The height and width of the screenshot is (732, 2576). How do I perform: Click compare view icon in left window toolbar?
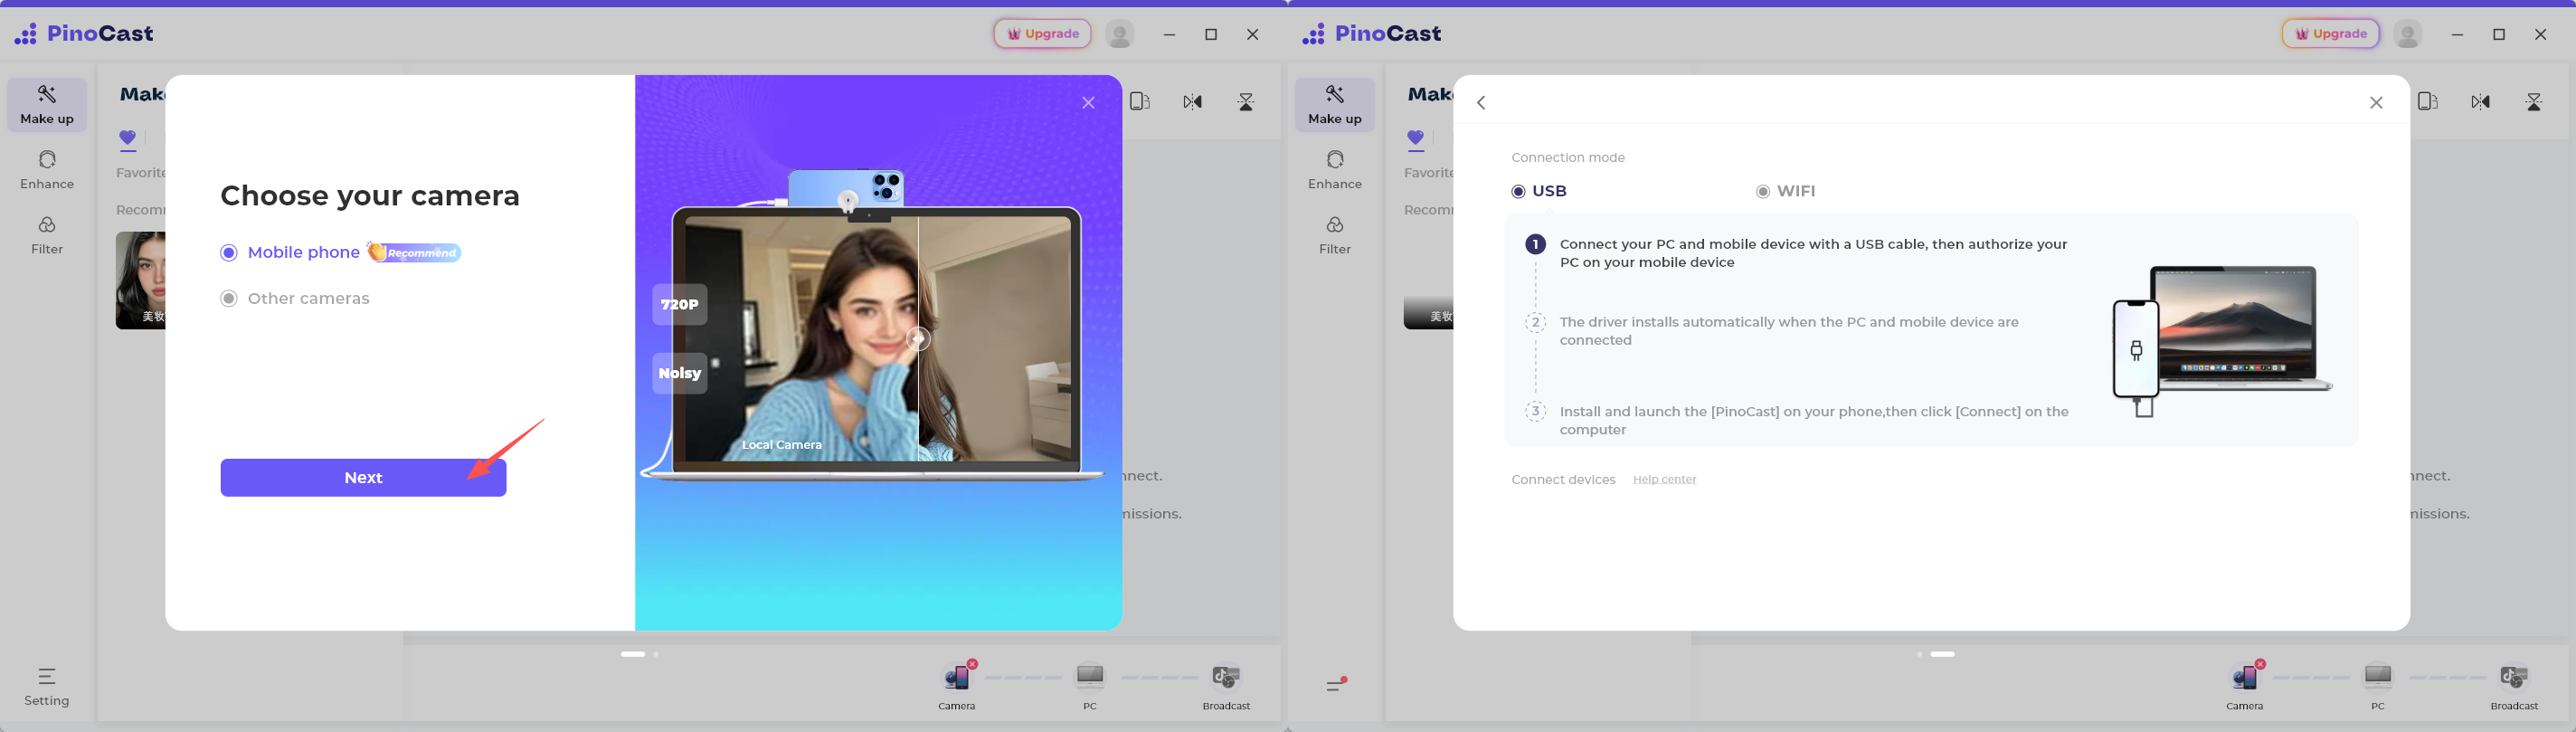pos(1140,102)
